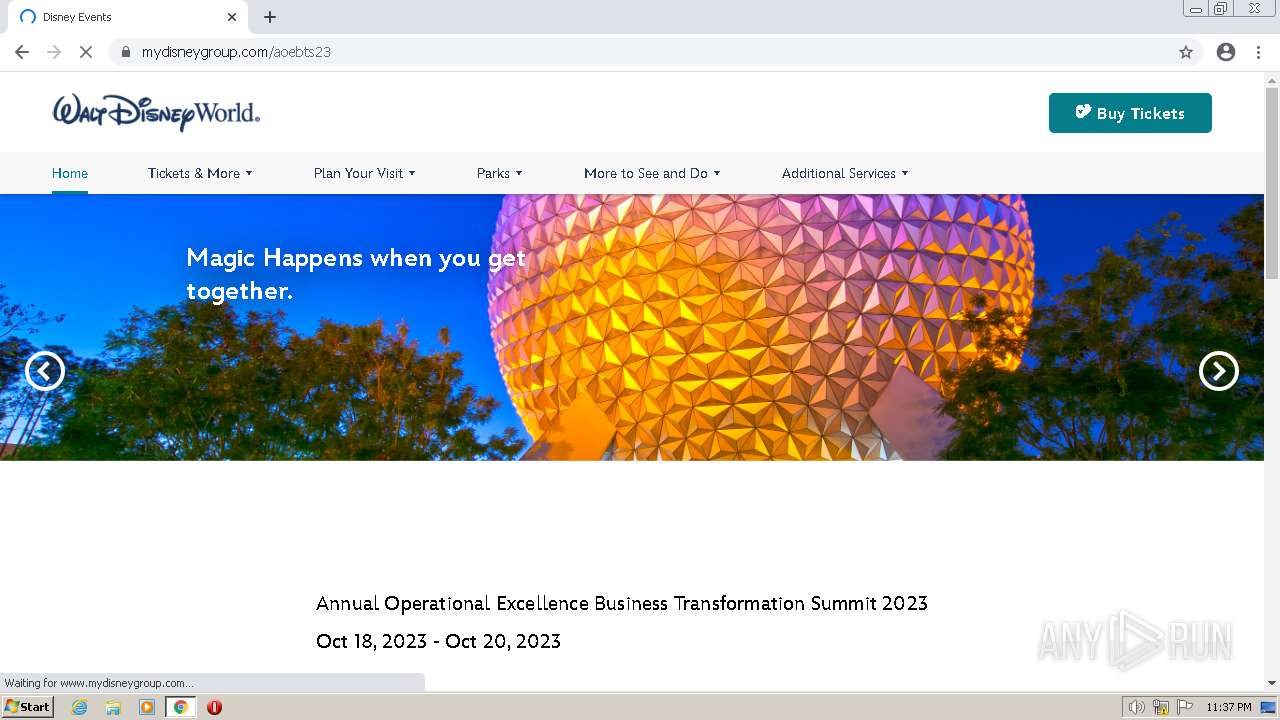Image resolution: width=1280 pixels, height=720 pixels.
Task: Open Internet Explorer from the taskbar
Action: [x=80, y=707]
